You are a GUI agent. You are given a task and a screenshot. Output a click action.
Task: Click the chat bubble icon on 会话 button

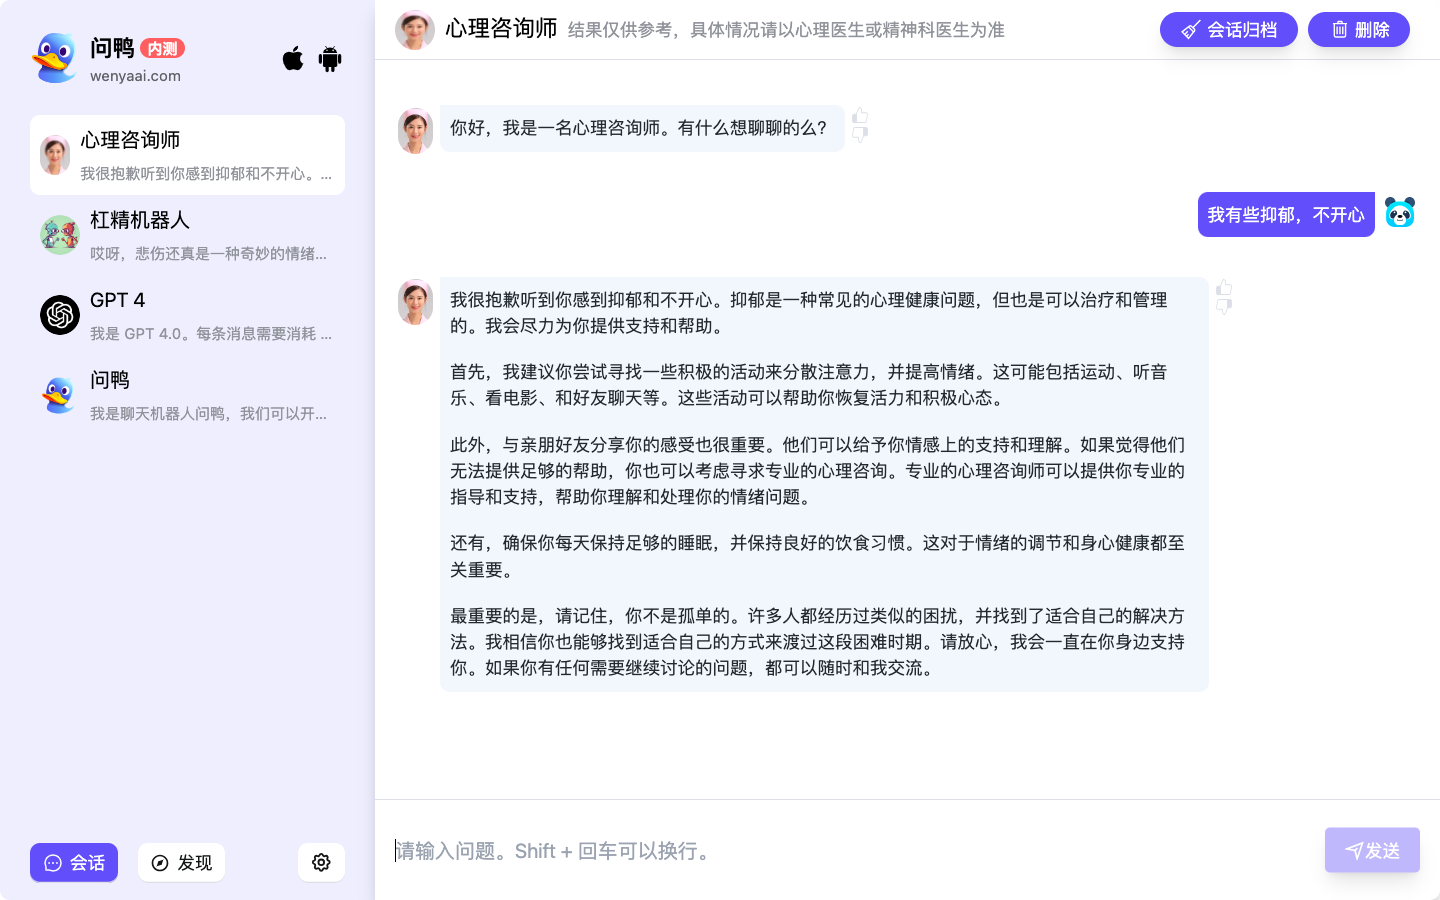click(x=54, y=862)
